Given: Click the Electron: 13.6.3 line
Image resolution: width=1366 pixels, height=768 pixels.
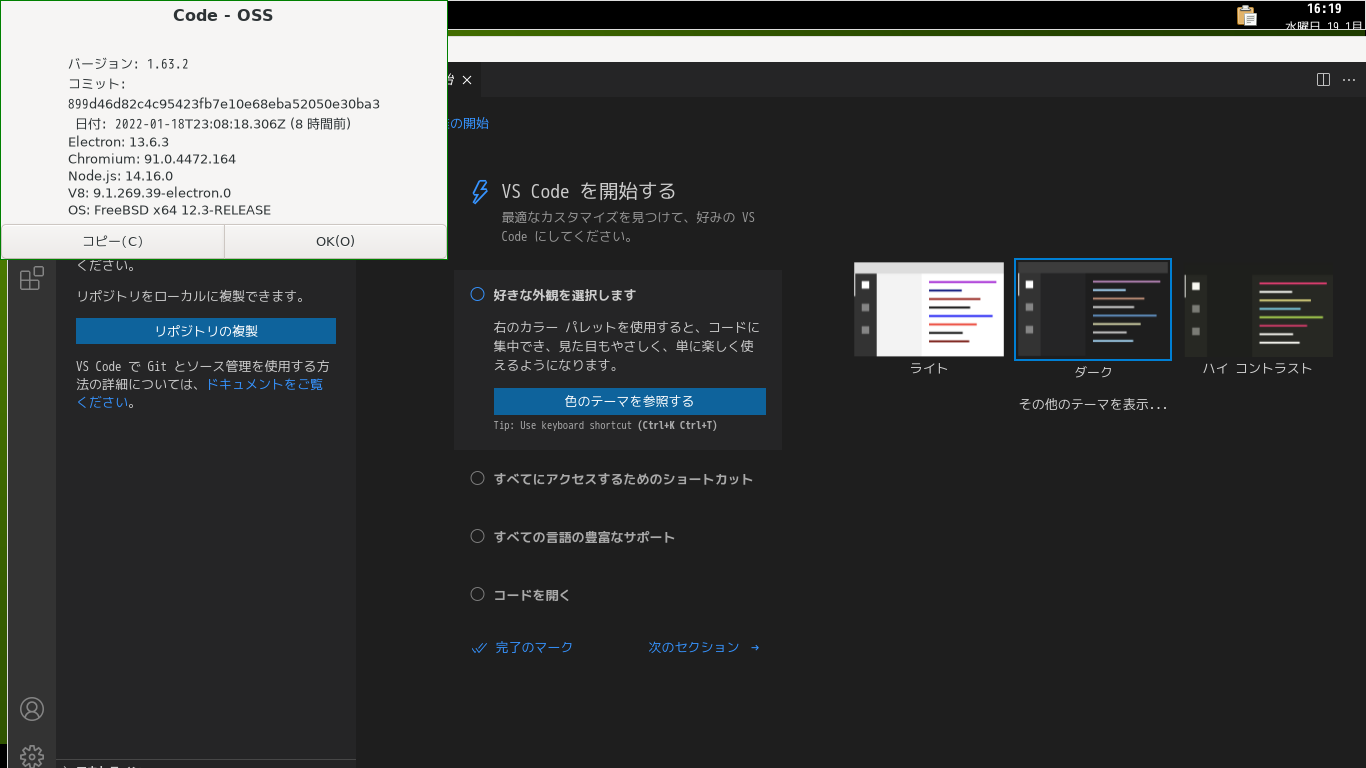Looking at the screenshot, I should [x=118, y=142].
